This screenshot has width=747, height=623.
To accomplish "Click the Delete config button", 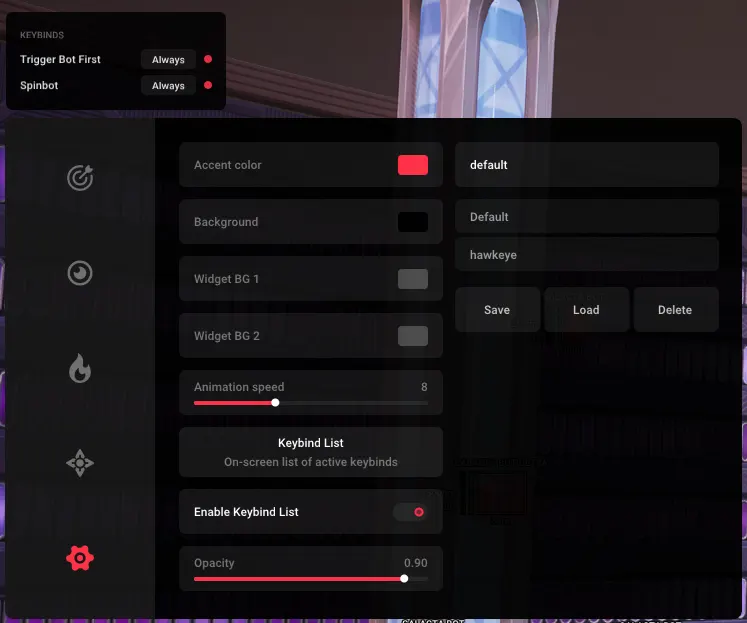I will (676, 310).
